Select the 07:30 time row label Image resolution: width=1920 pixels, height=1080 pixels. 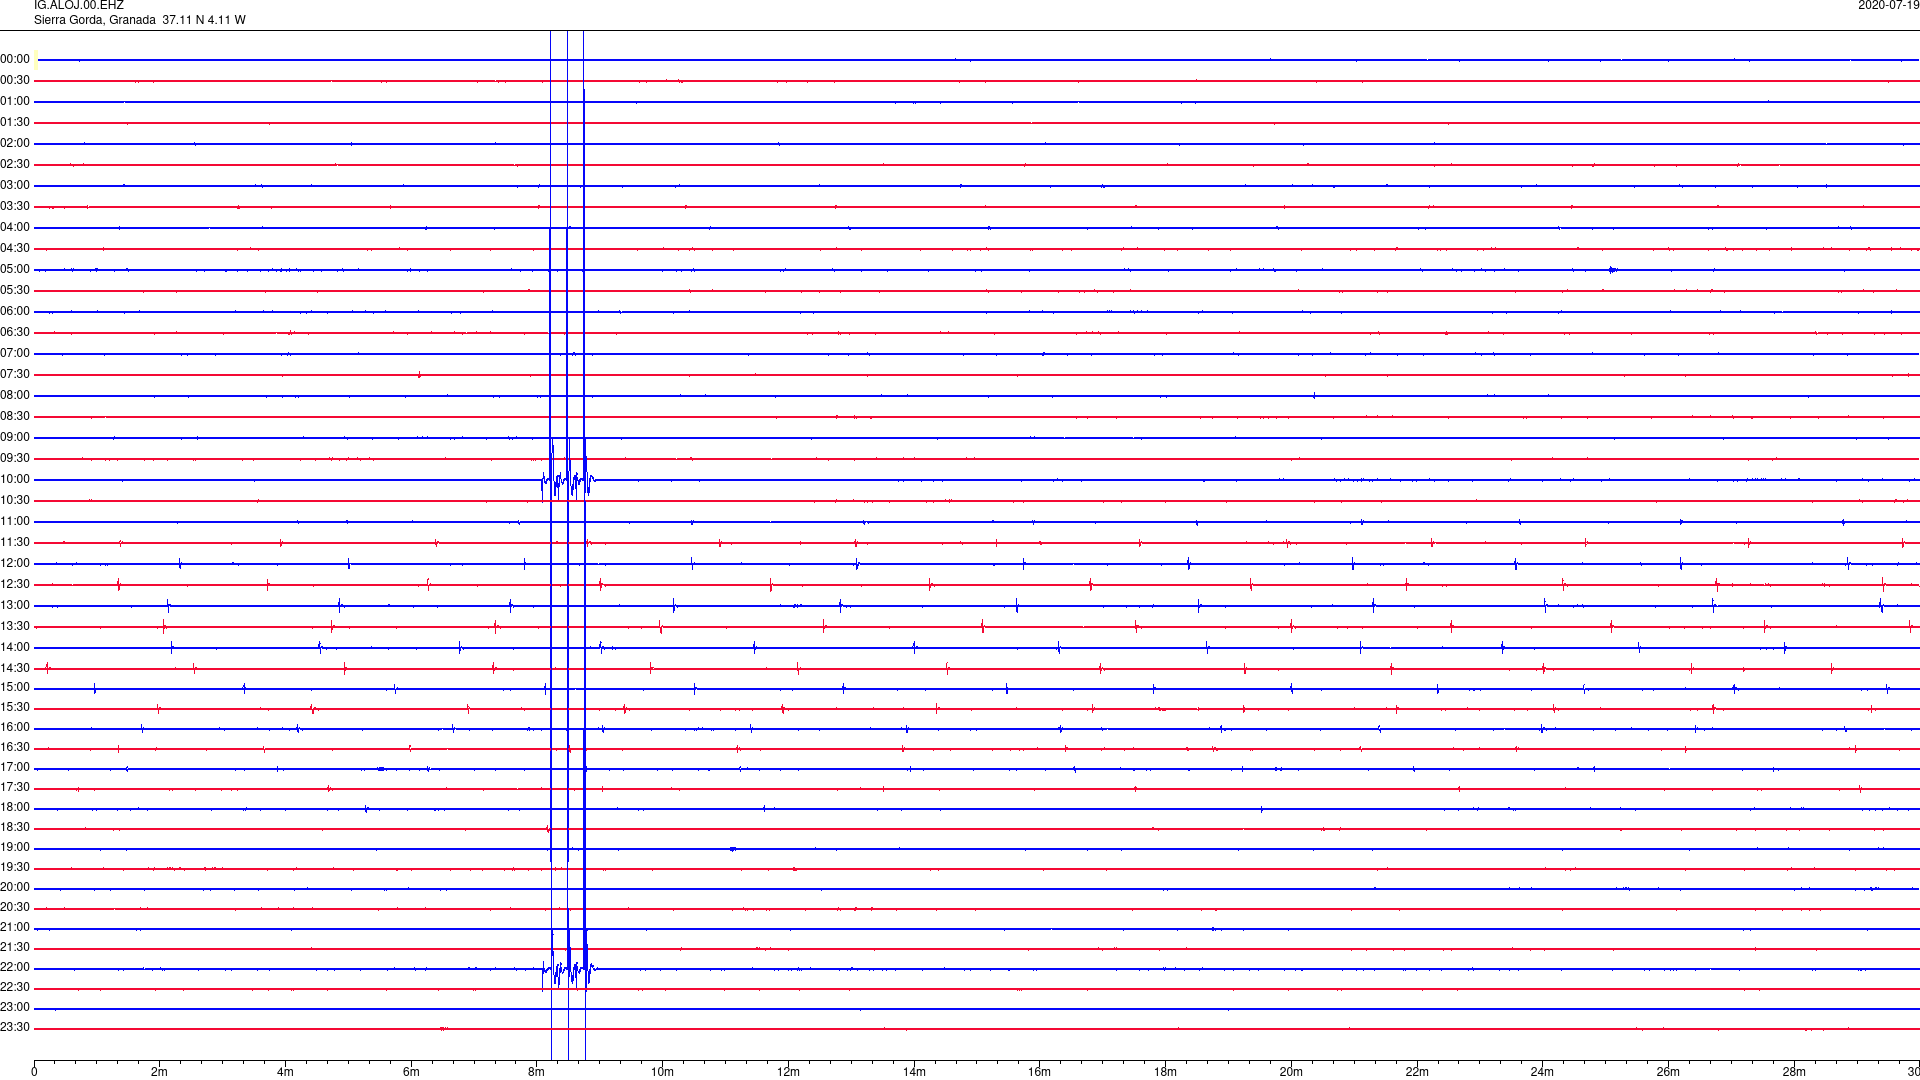[x=15, y=374]
